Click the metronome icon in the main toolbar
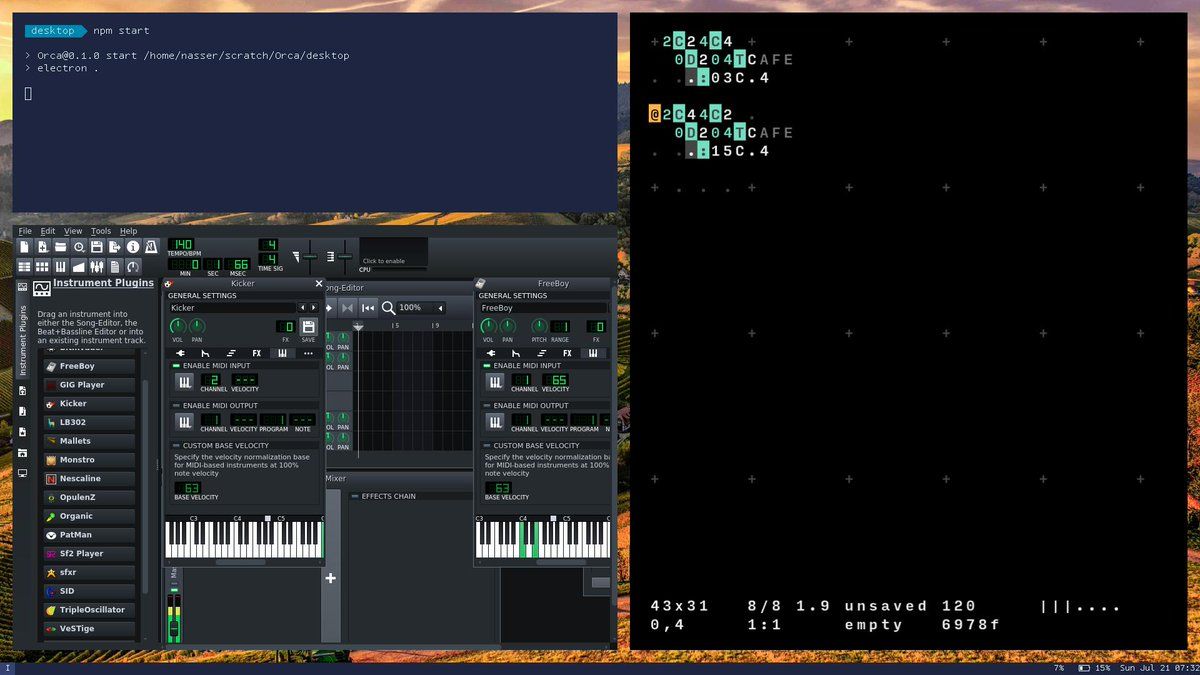Screen dimensions: 1200x675 pos(151,247)
